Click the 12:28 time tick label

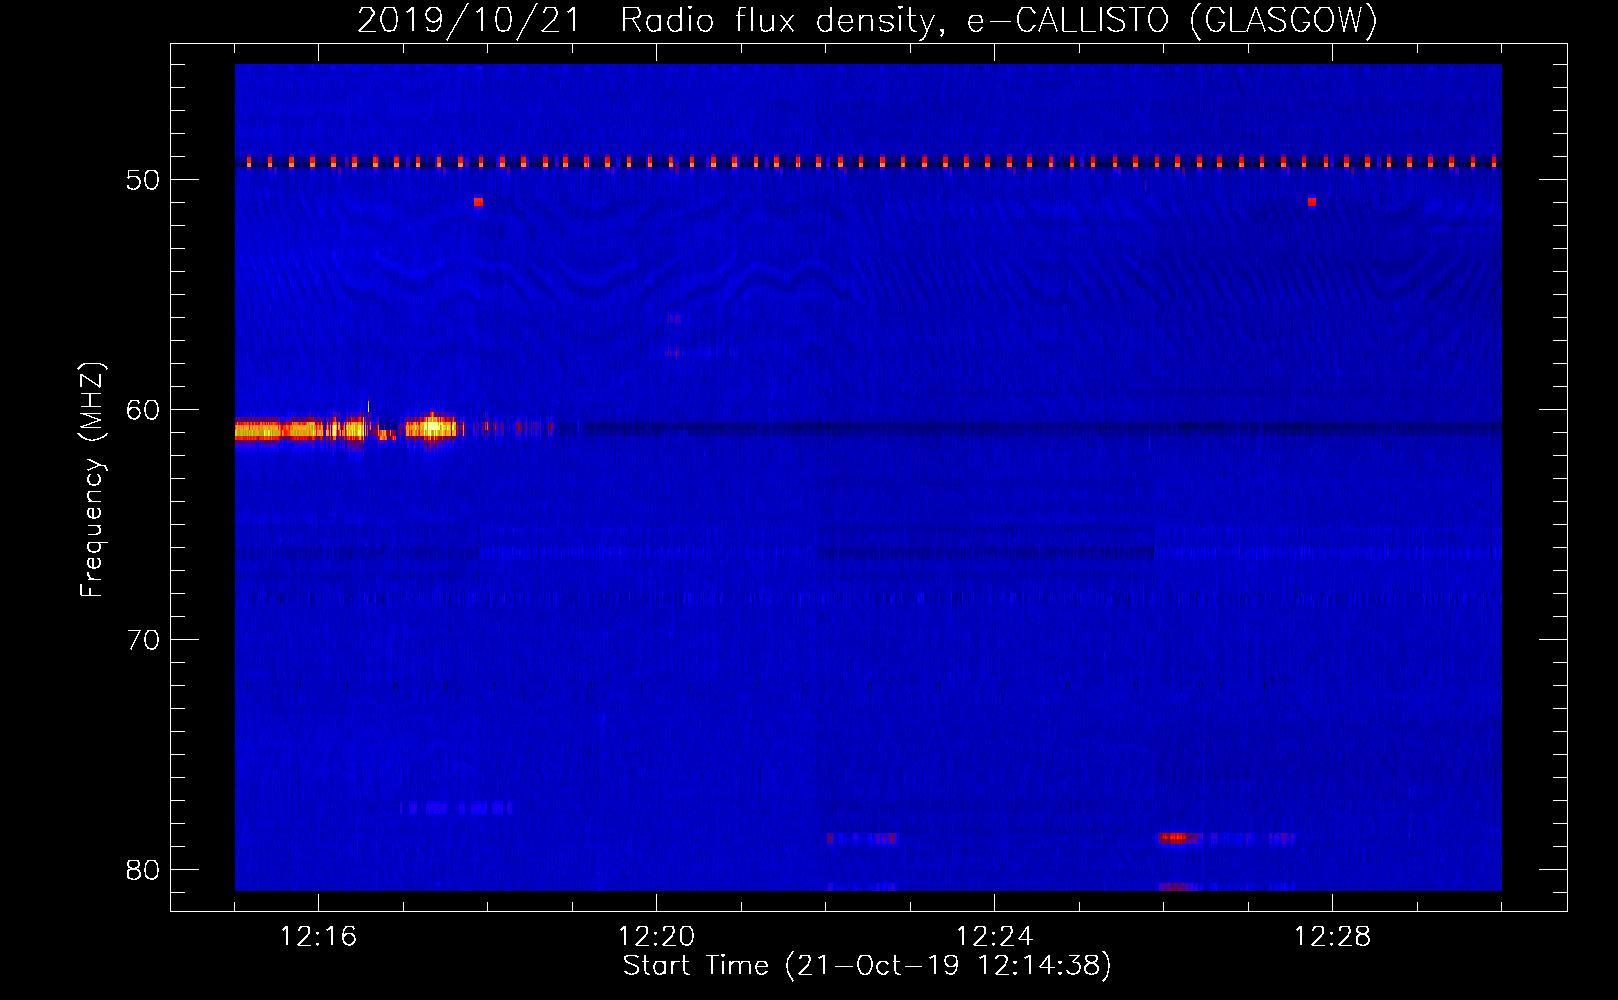(x=1332, y=937)
